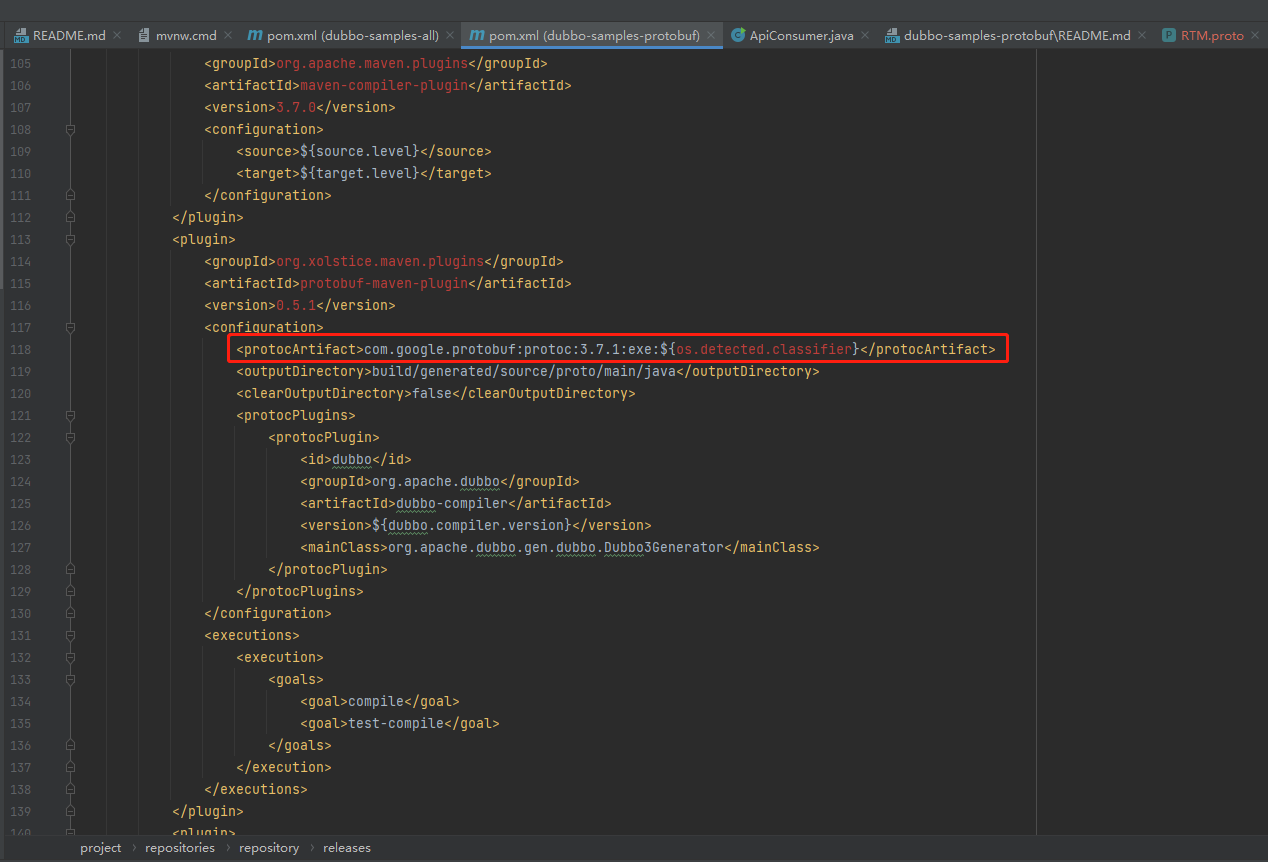This screenshot has height=862, width=1268.
Task: Click 'Dubbo3Generator' mainClass text
Action: point(663,547)
